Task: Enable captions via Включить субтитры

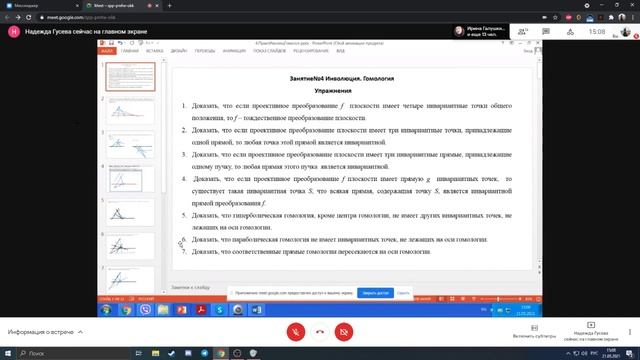Action: pos(534,331)
